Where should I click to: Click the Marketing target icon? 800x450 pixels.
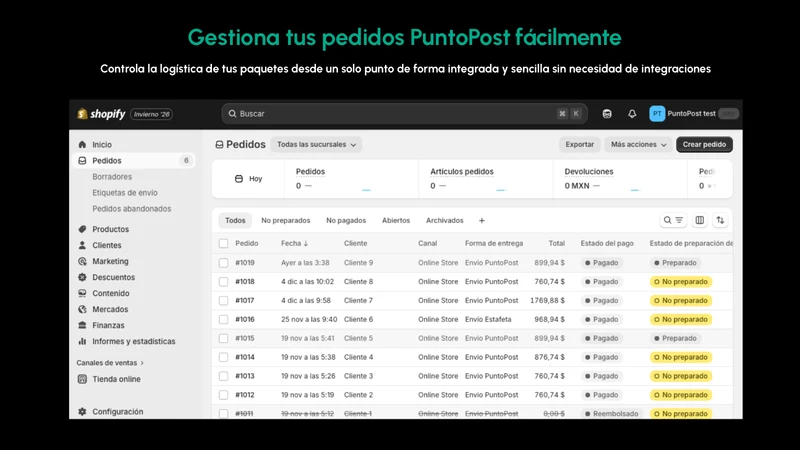82,261
